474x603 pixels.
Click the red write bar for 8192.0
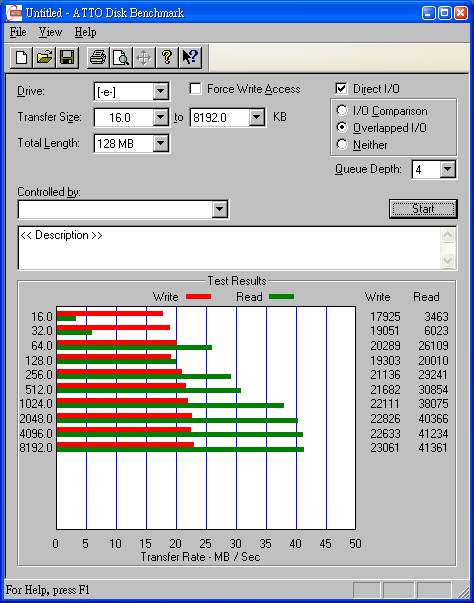tap(125, 445)
